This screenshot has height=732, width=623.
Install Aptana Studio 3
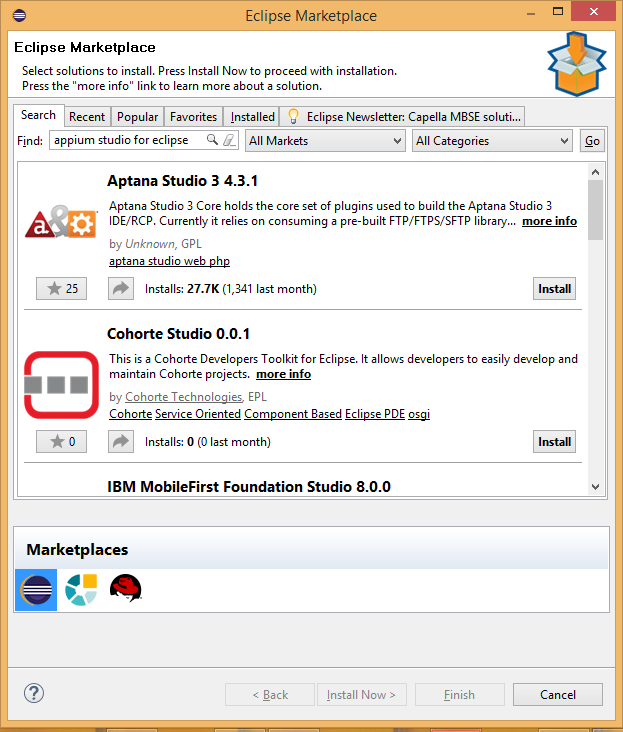[554, 289]
